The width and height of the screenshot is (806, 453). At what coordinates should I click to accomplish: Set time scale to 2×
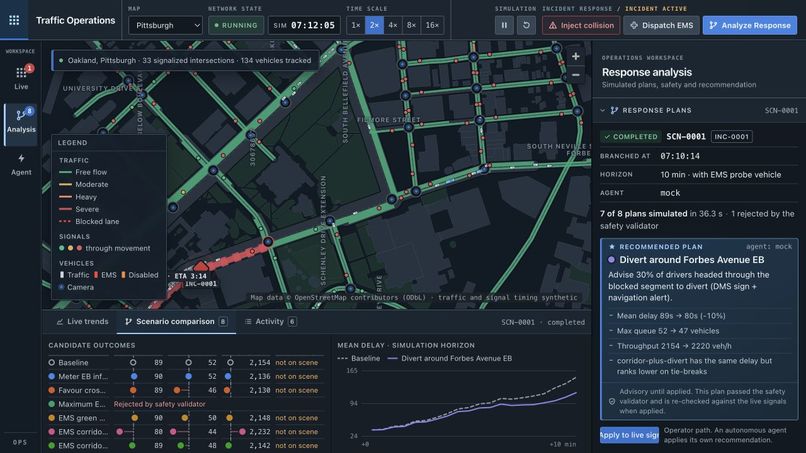(x=374, y=25)
